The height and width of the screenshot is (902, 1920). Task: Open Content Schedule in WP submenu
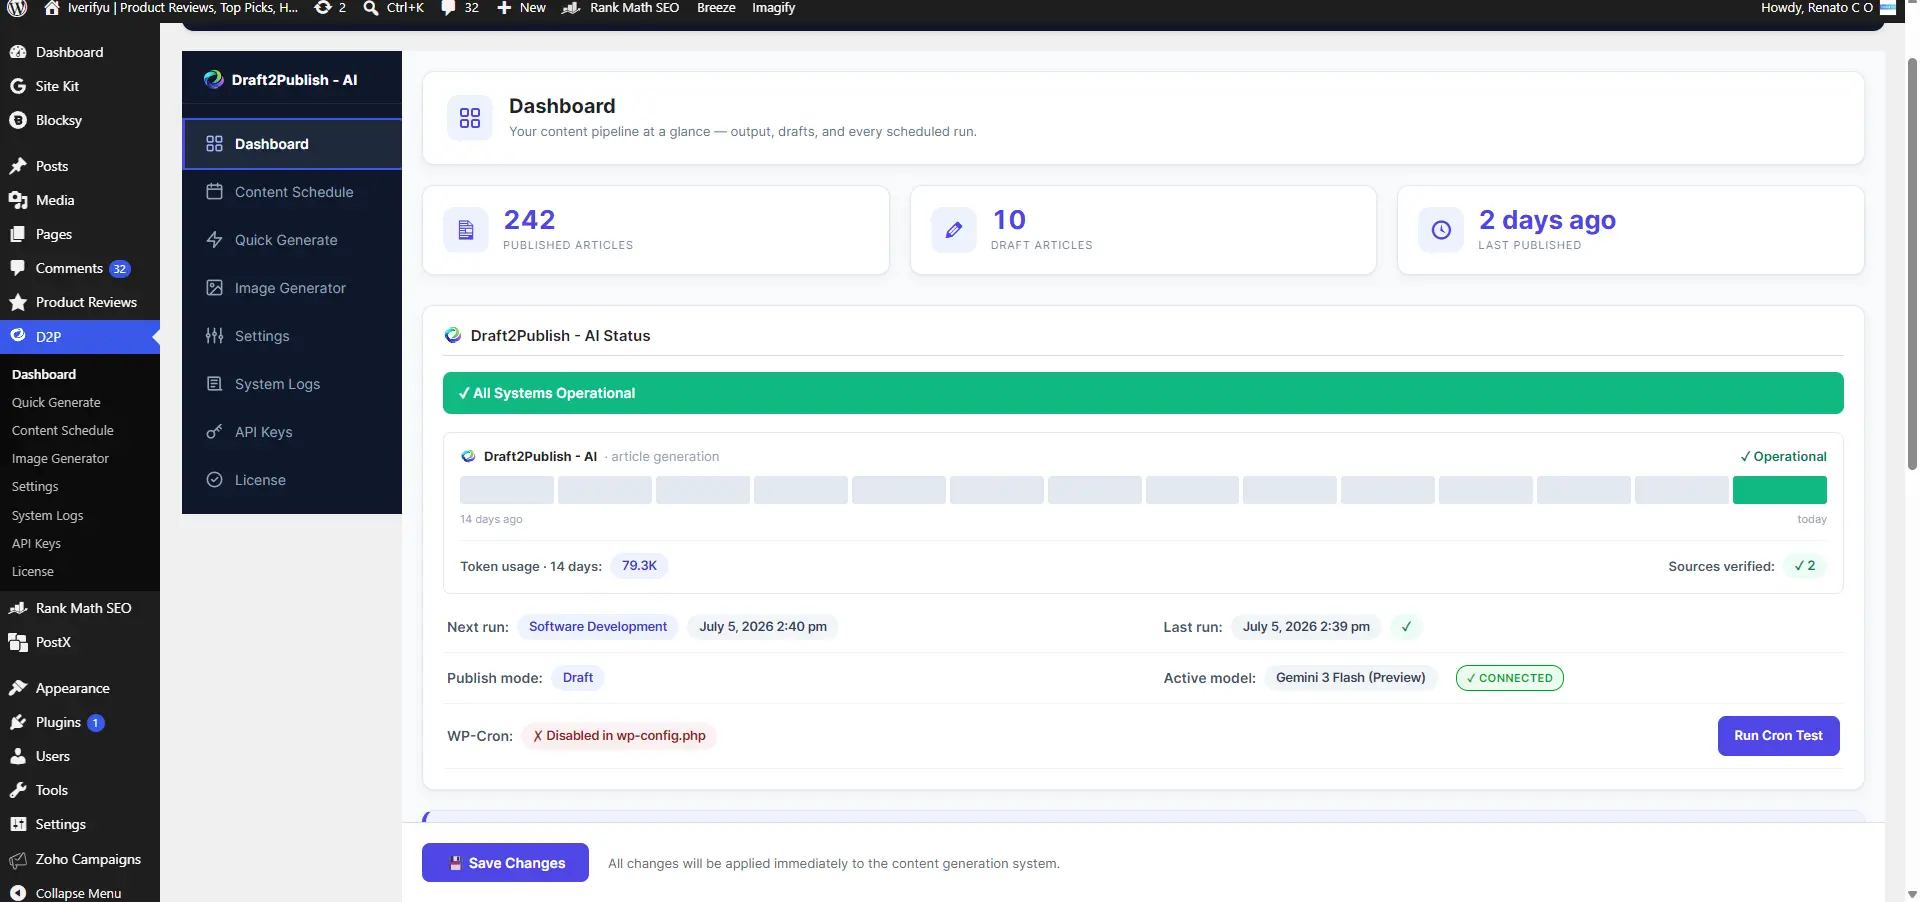click(63, 430)
